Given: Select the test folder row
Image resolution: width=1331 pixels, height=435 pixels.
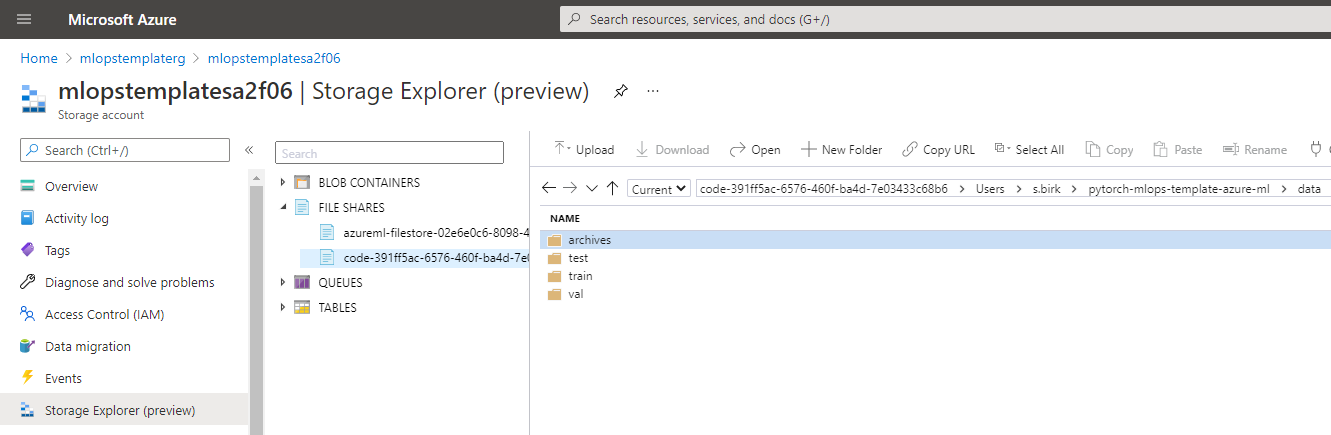Looking at the screenshot, I should [935, 258].
